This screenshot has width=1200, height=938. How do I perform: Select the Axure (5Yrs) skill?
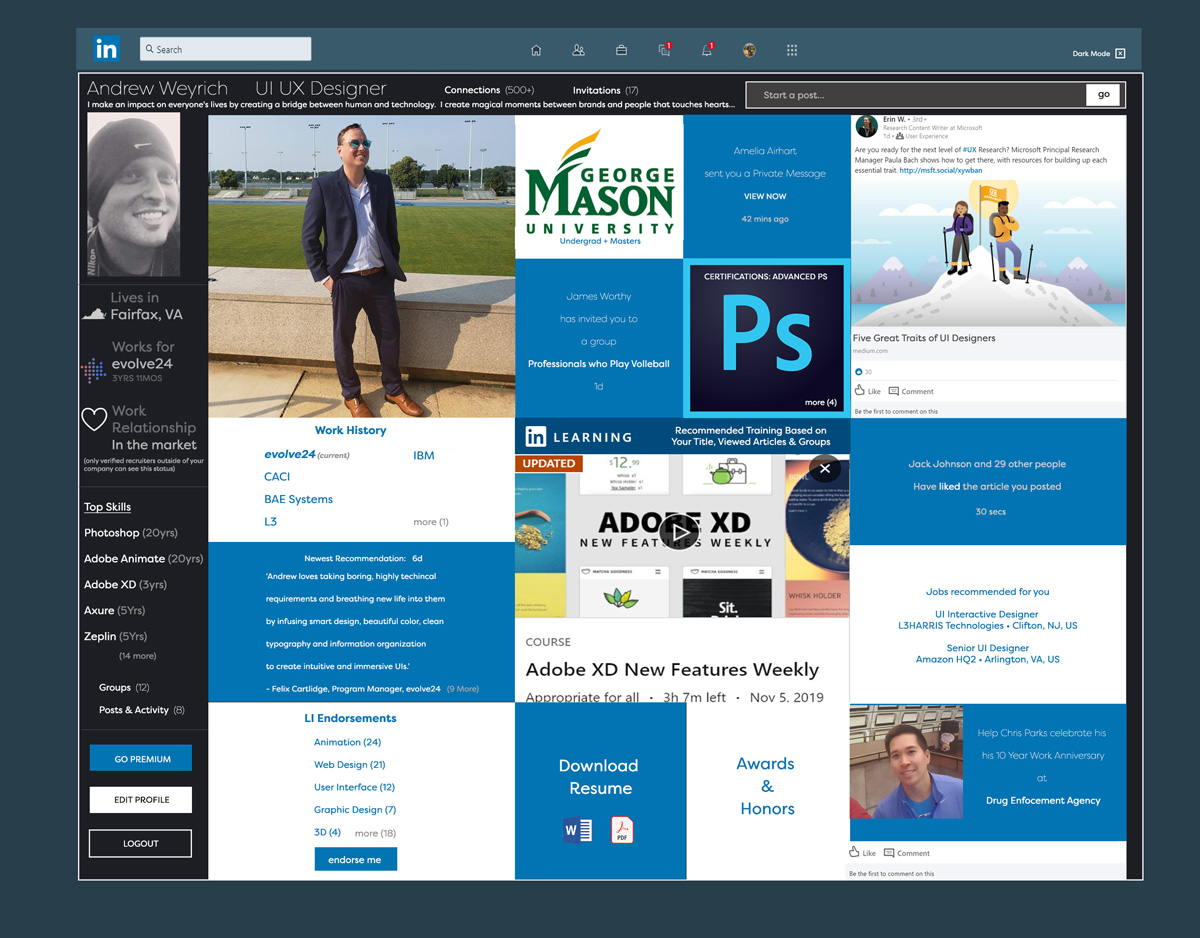(115, 610)
